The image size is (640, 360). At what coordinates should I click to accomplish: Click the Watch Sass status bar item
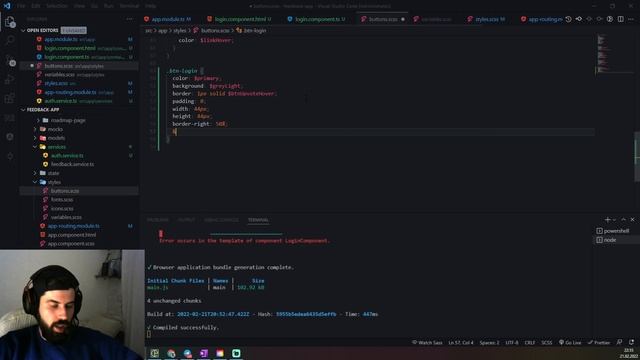click(427, 343)
